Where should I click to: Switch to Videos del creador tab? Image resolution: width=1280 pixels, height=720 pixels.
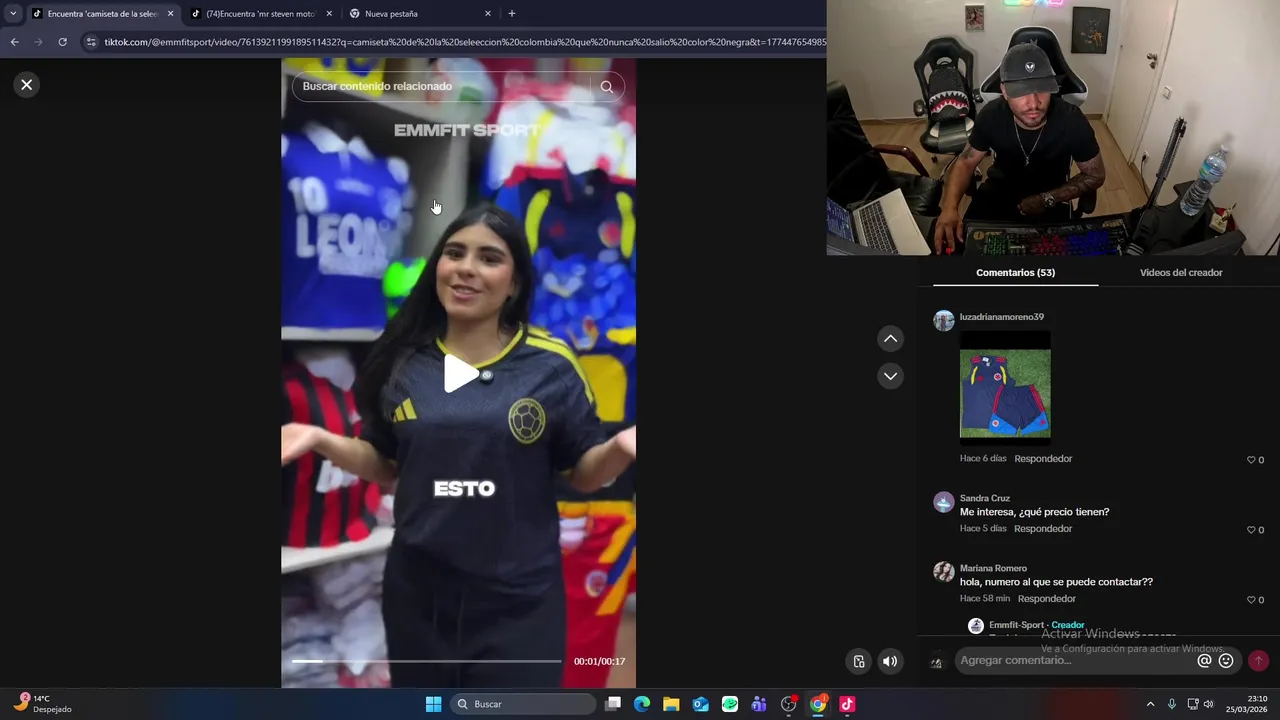pyautogui.click(x=1181, y=272)
